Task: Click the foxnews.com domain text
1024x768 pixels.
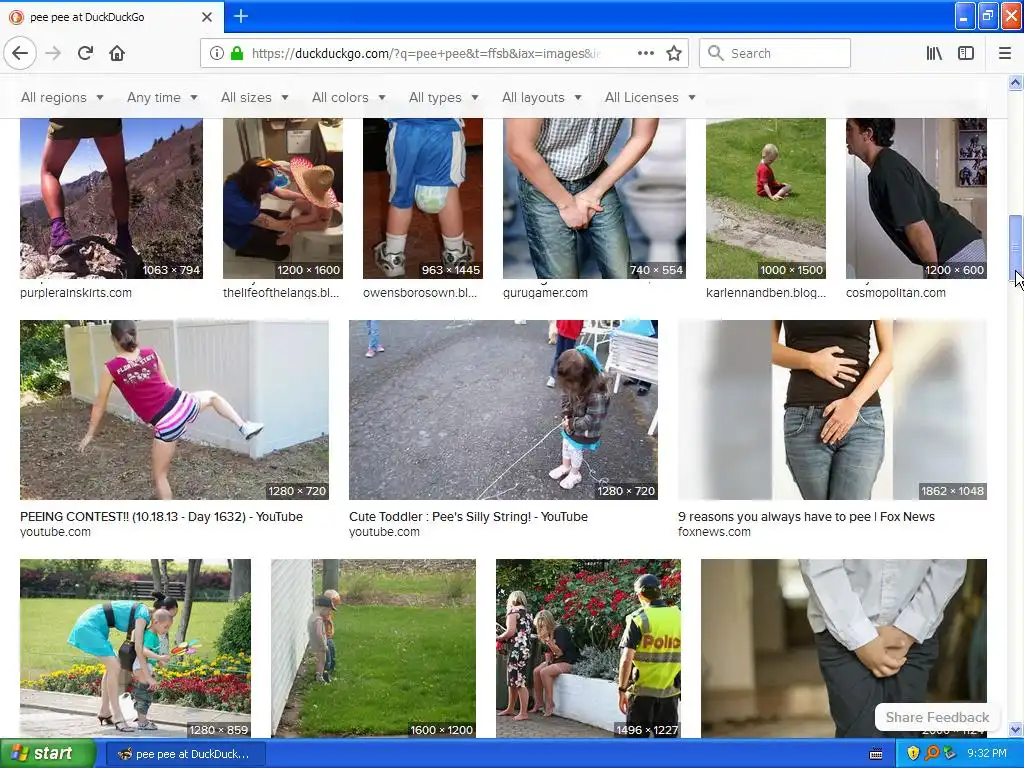Action: (714, 532)
